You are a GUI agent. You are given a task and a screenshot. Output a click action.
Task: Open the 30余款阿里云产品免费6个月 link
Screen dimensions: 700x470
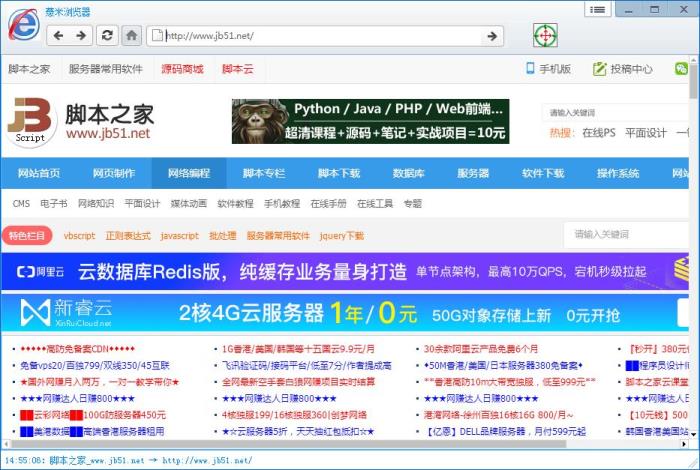click(481, 349)
